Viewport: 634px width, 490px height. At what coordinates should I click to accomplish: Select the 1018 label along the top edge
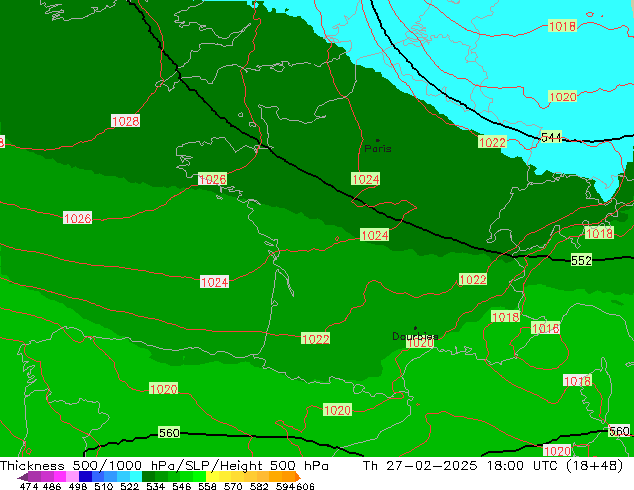click(x=562, y=26)
